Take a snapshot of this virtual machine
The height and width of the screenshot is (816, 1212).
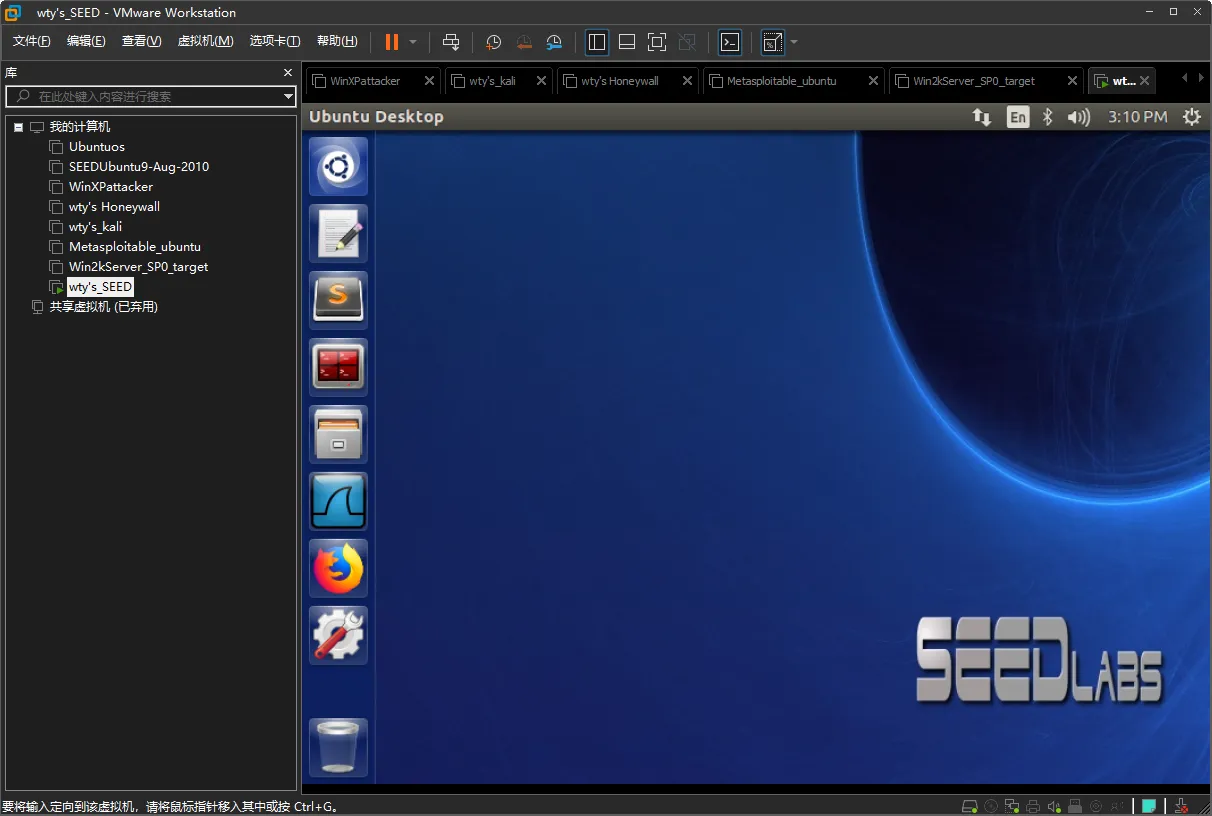493,42
